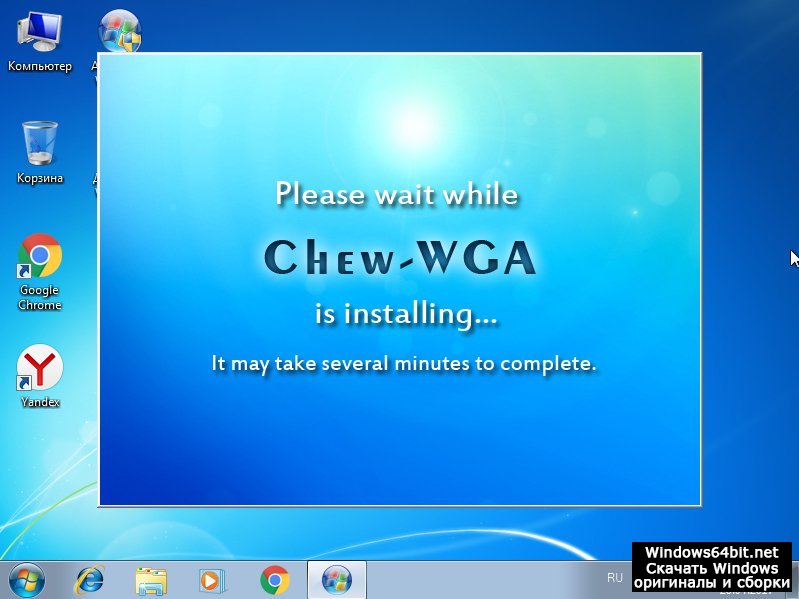This screenshot has width=799, height=599.
Task: Click the "Скачать Windows" text
Action: tap(711, 568)
